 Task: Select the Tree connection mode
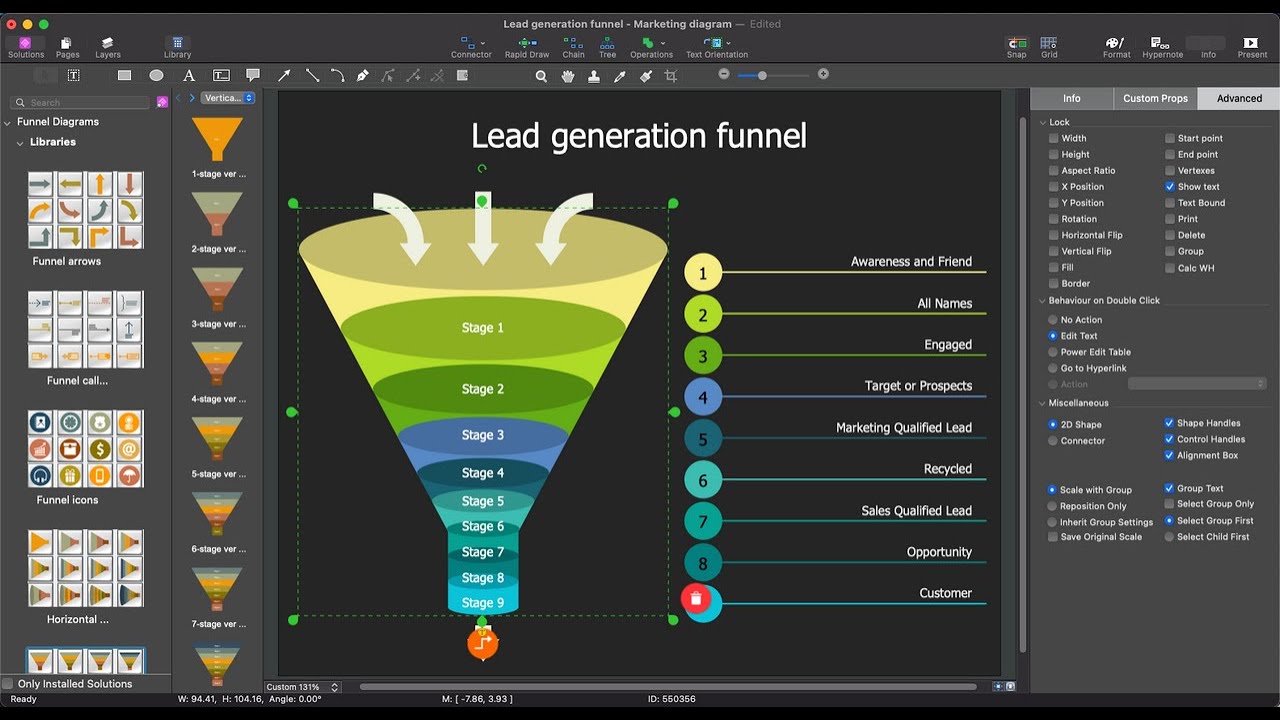607,47
